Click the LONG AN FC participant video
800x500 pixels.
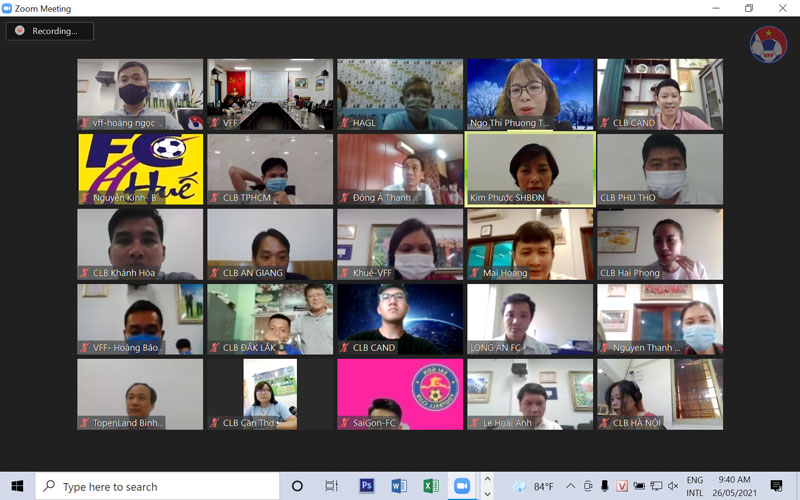[x=530, y=319]
